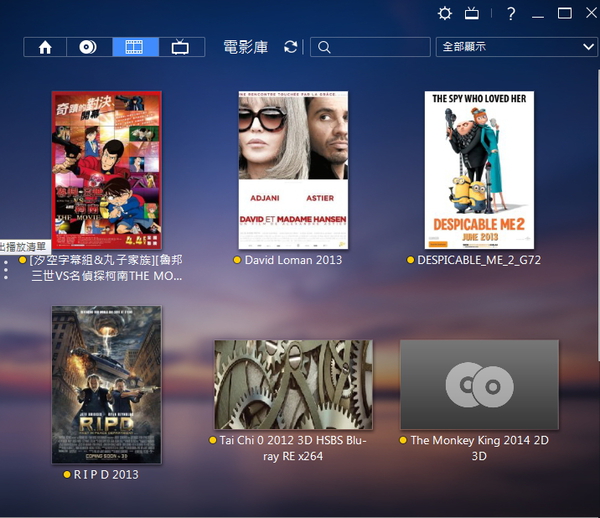Switch to TV mode from title bar
Image resolution: width=600 pixels, height=518 pixels.
[472, 13]
